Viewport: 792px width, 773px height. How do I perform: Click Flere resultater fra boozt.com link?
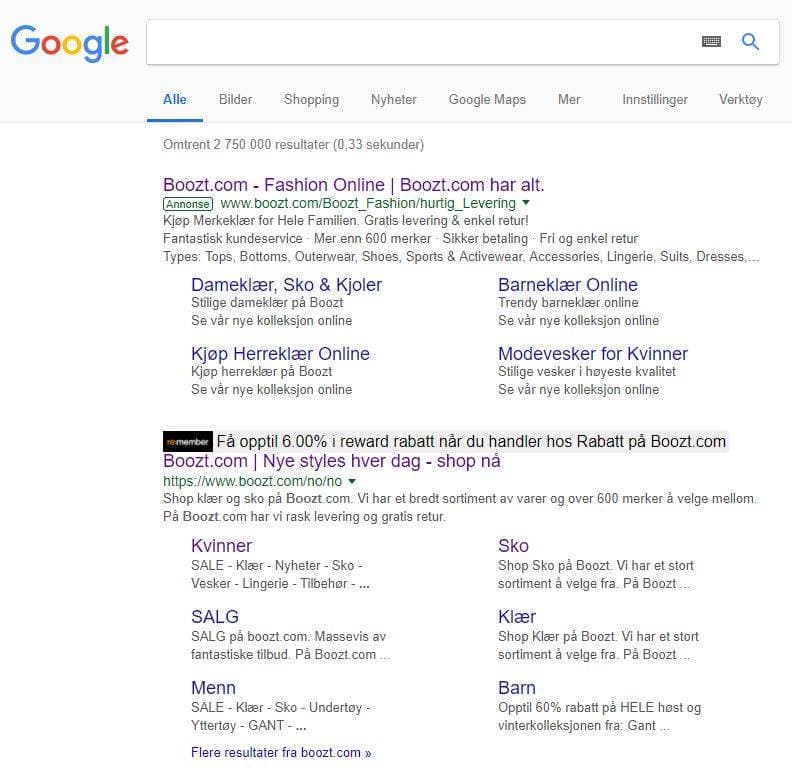click(280, 752)
